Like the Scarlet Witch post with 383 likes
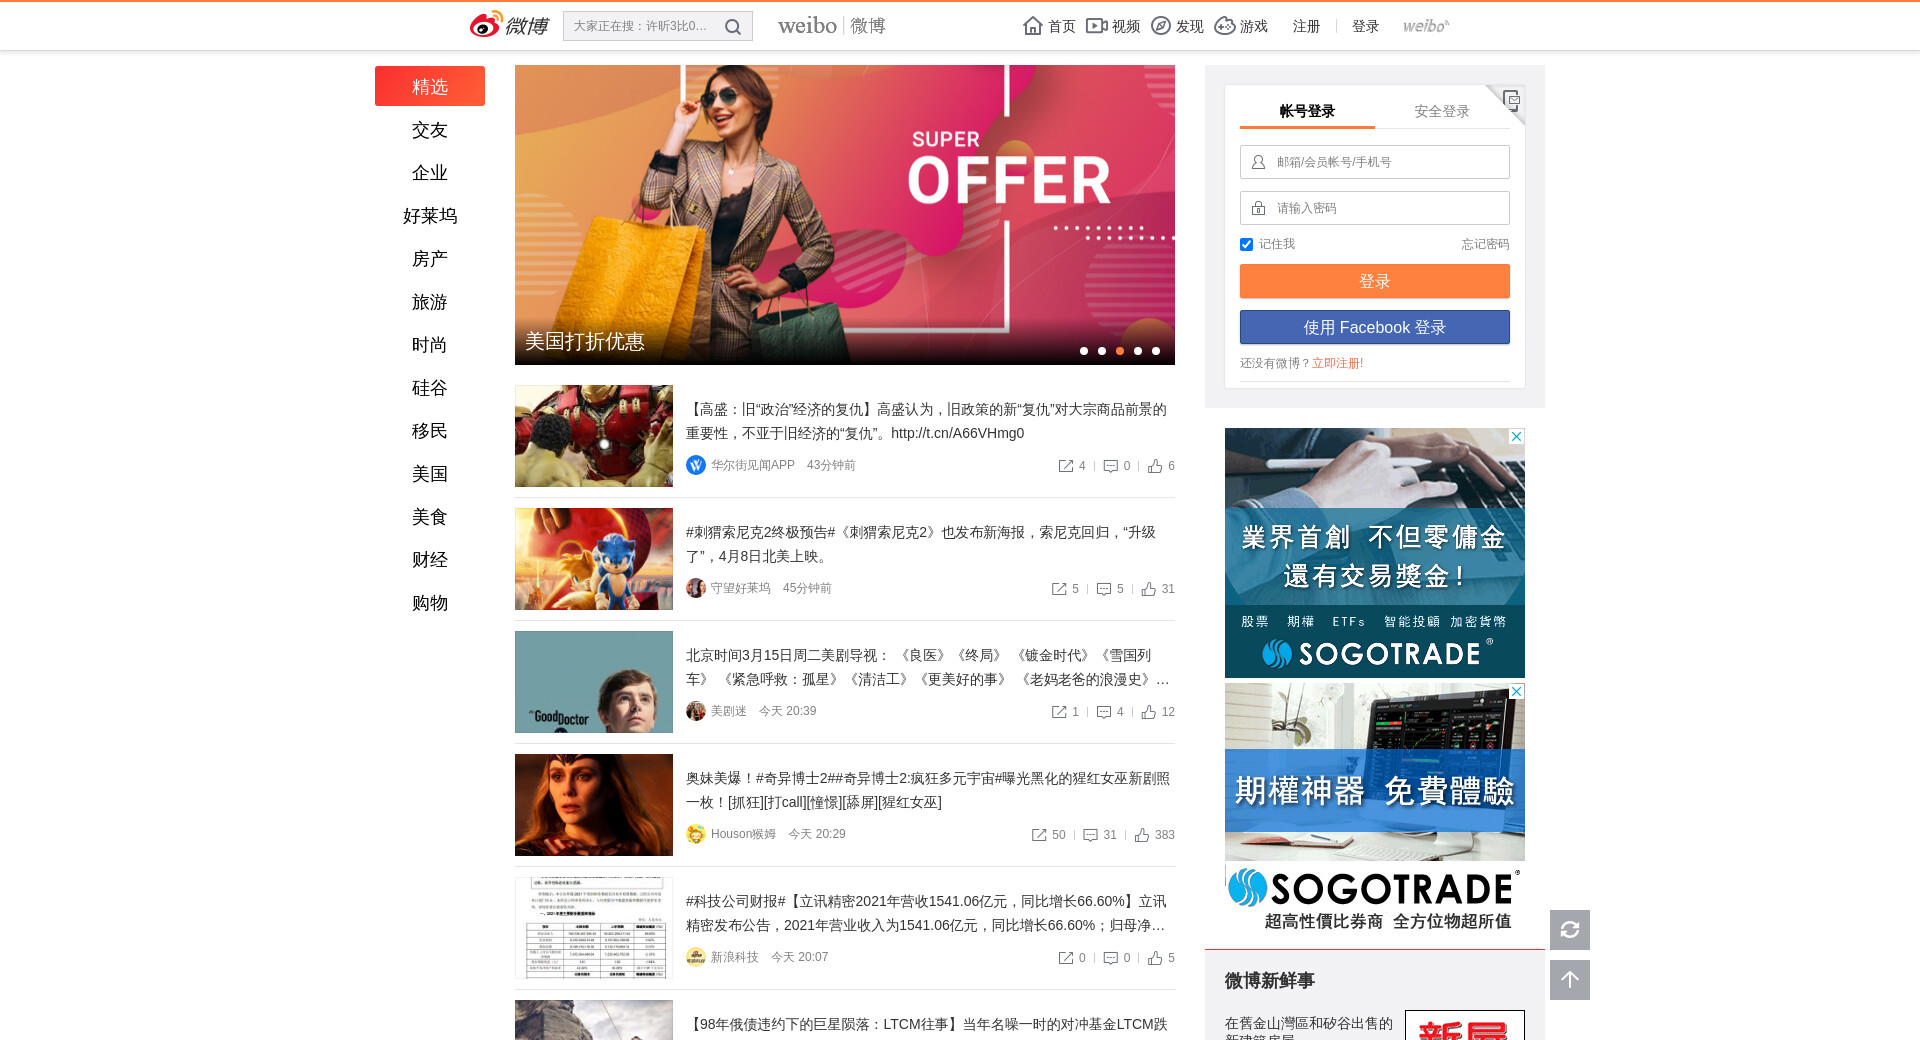 tap(1142, 835)
